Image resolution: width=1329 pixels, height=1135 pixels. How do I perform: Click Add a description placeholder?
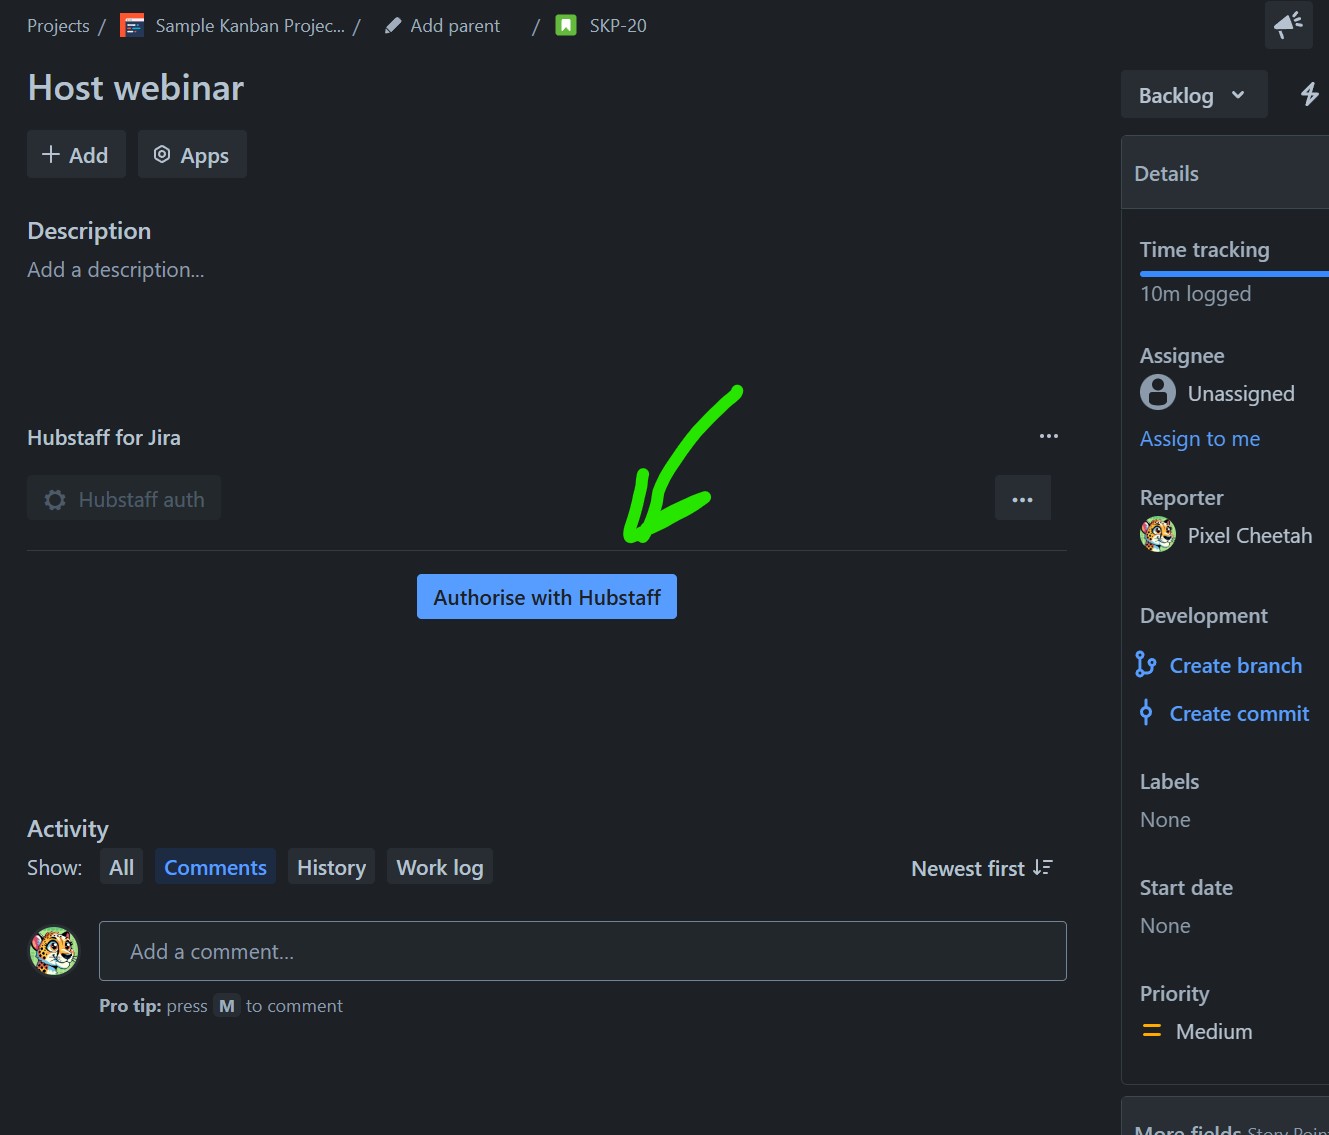click(x=116, y=269)
